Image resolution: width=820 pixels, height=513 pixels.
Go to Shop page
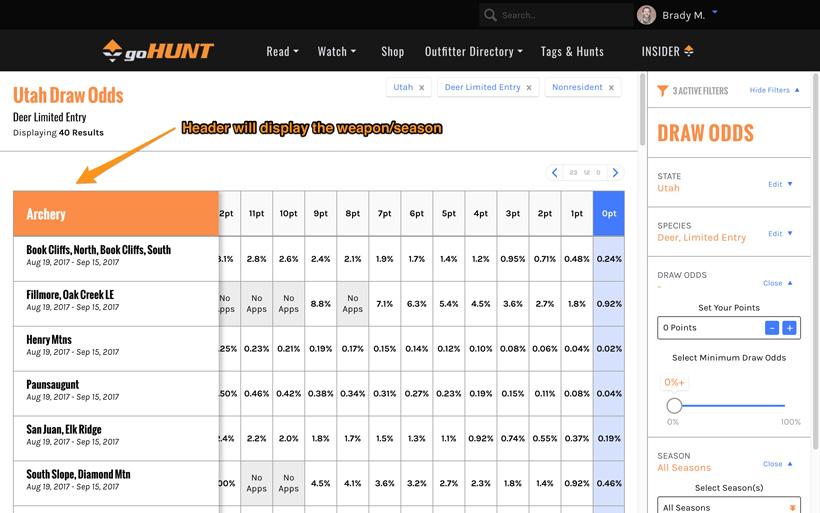(x=392, y=51)
